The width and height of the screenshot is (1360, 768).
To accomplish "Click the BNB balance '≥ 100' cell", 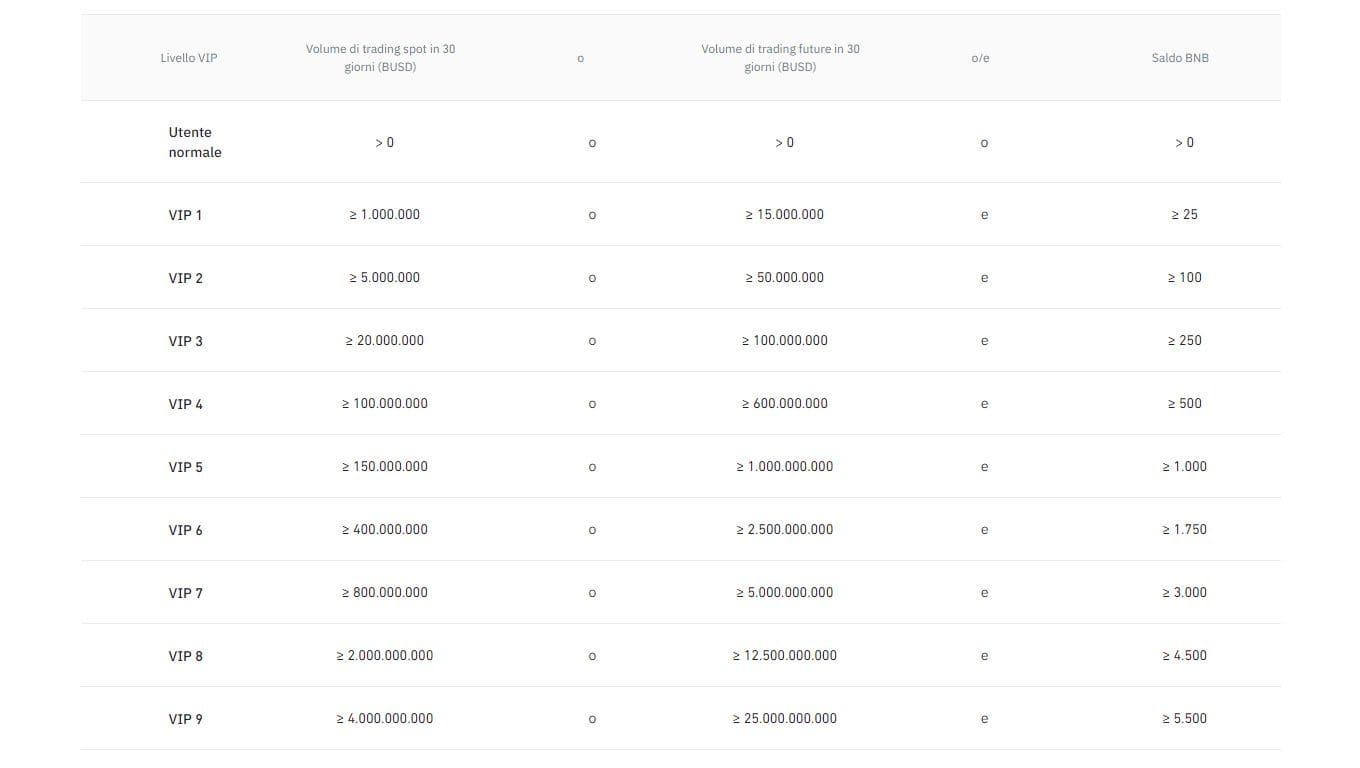I will point(1185,277).
